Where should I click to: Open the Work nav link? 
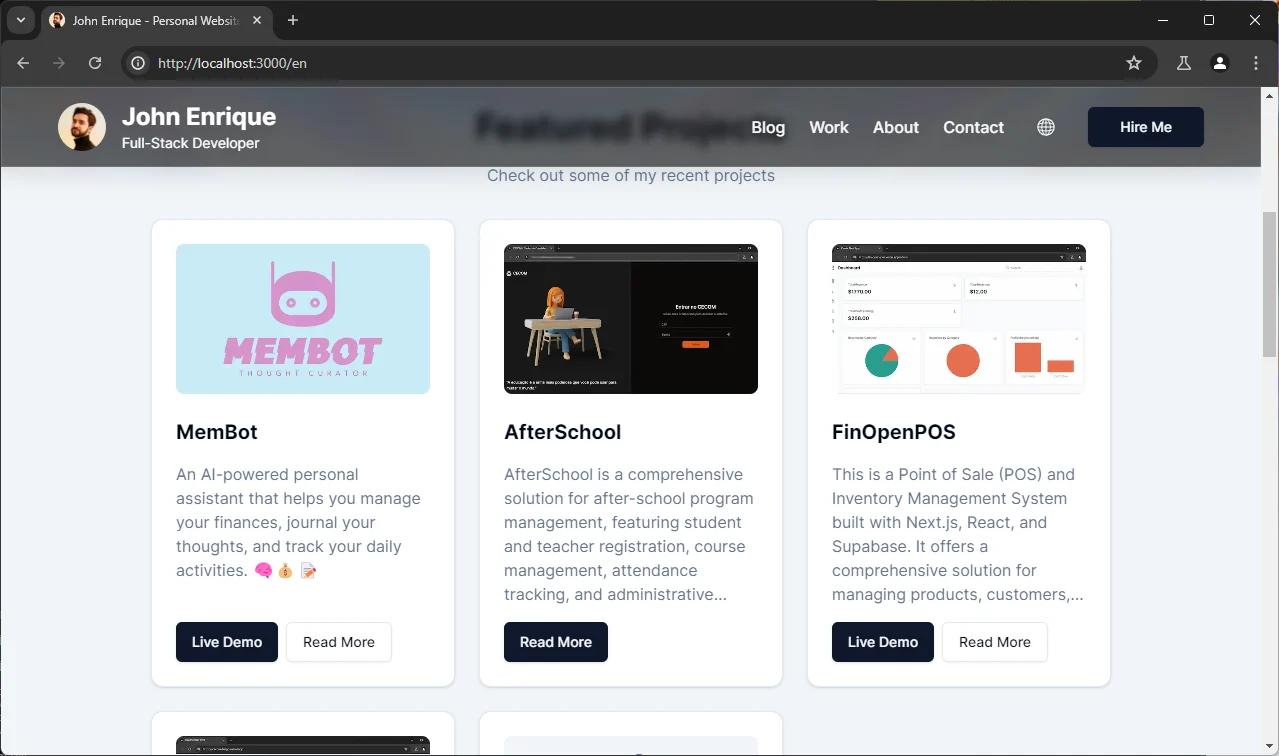pos(829,127)
